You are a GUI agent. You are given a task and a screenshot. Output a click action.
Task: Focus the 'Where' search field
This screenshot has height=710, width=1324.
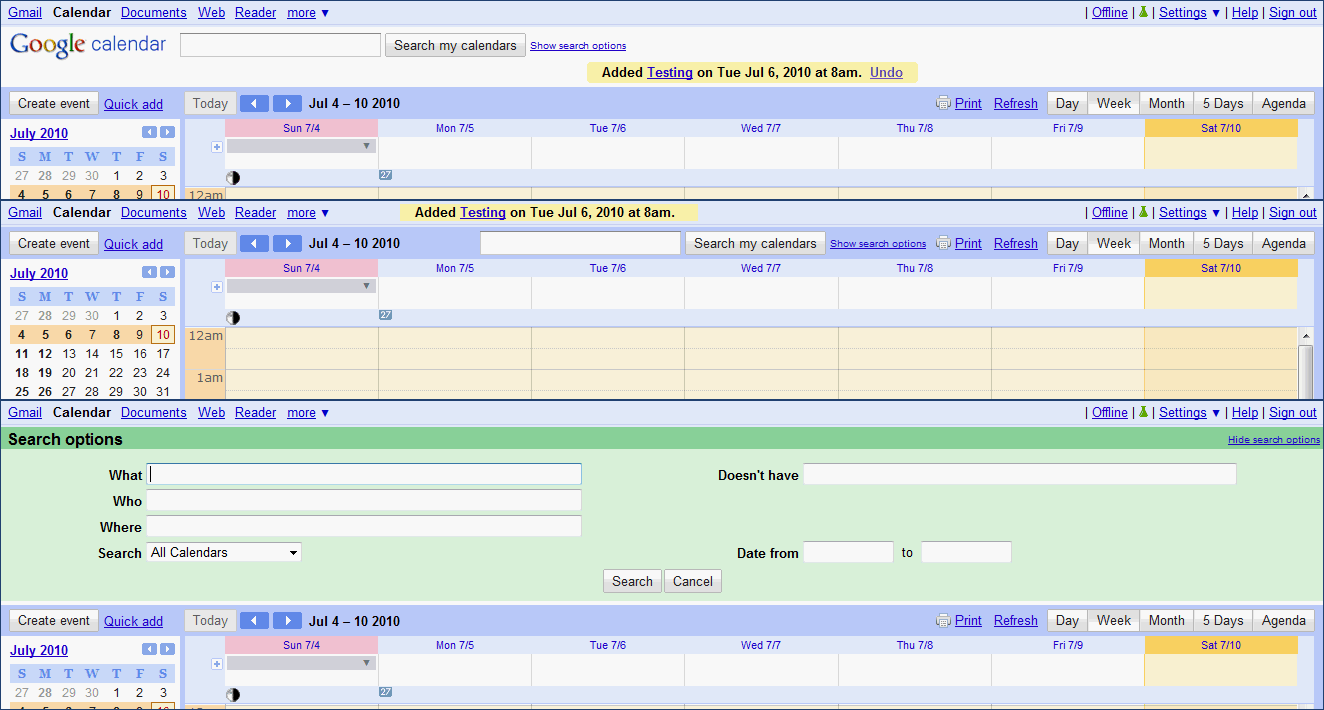(364, 526)
